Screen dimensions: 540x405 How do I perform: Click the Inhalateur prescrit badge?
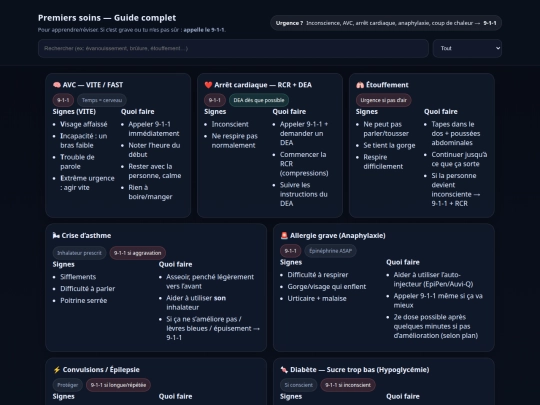(79, 253)
